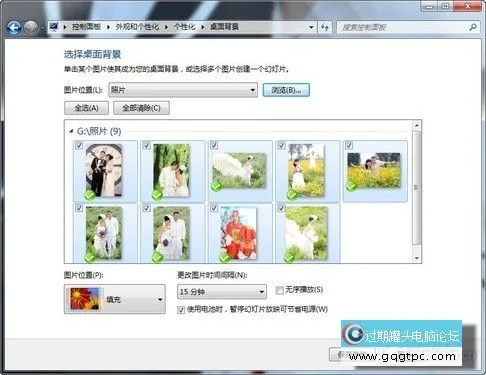Screen dimensions: 486x375
Task: Click the Forward navigation arrow
Action: coord(31,28)
